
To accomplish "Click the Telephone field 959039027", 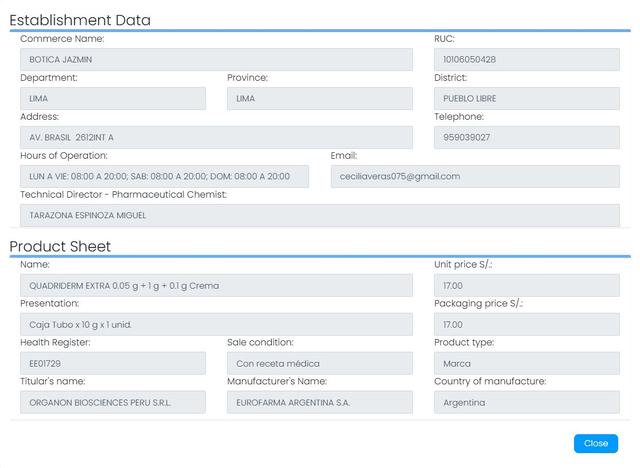I will click(527, 138).
